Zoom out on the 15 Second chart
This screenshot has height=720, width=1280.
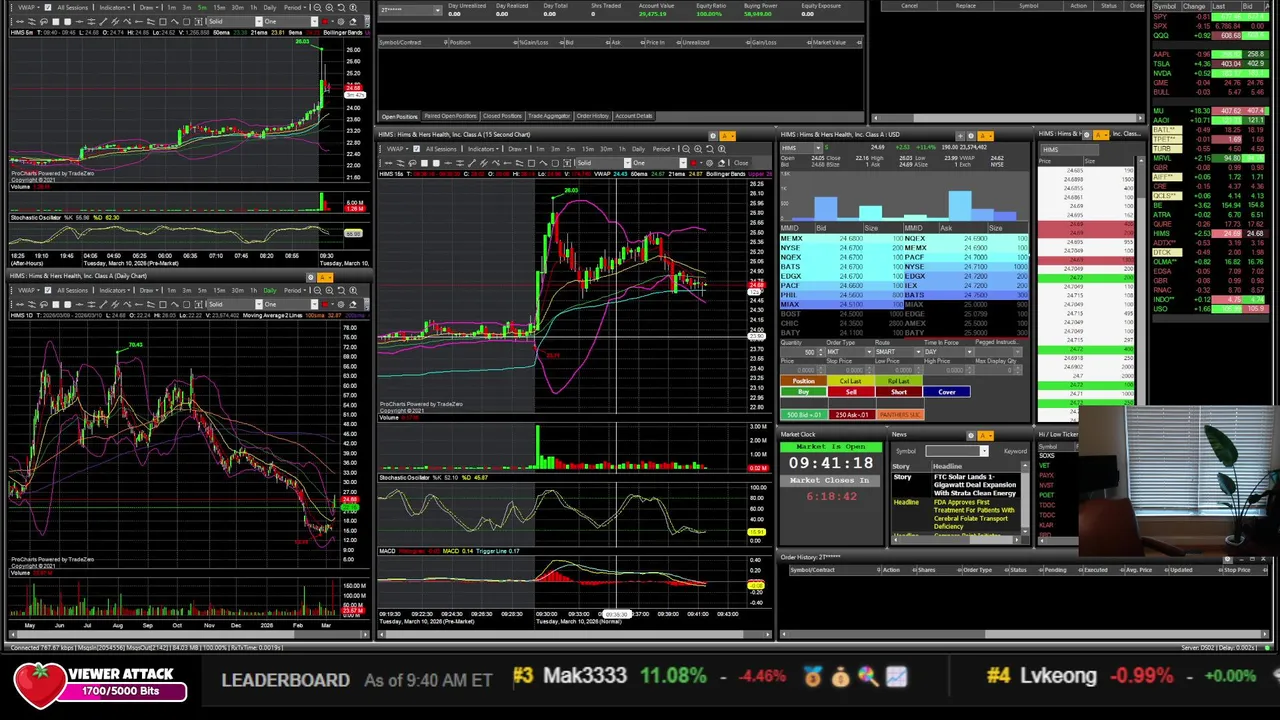click(686, 149)
